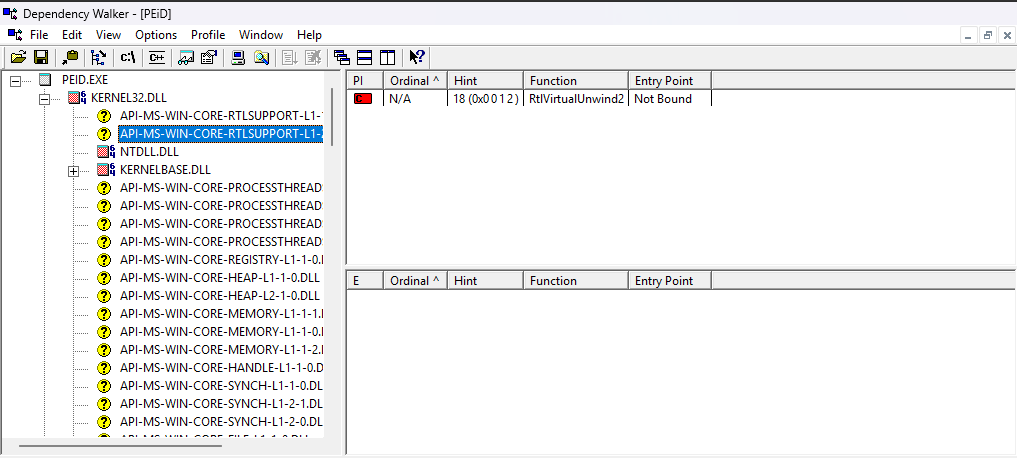Toggle the Full Paths c:\ icon
Viewport: 1017px width, 458px height.
tap(128, 58)
